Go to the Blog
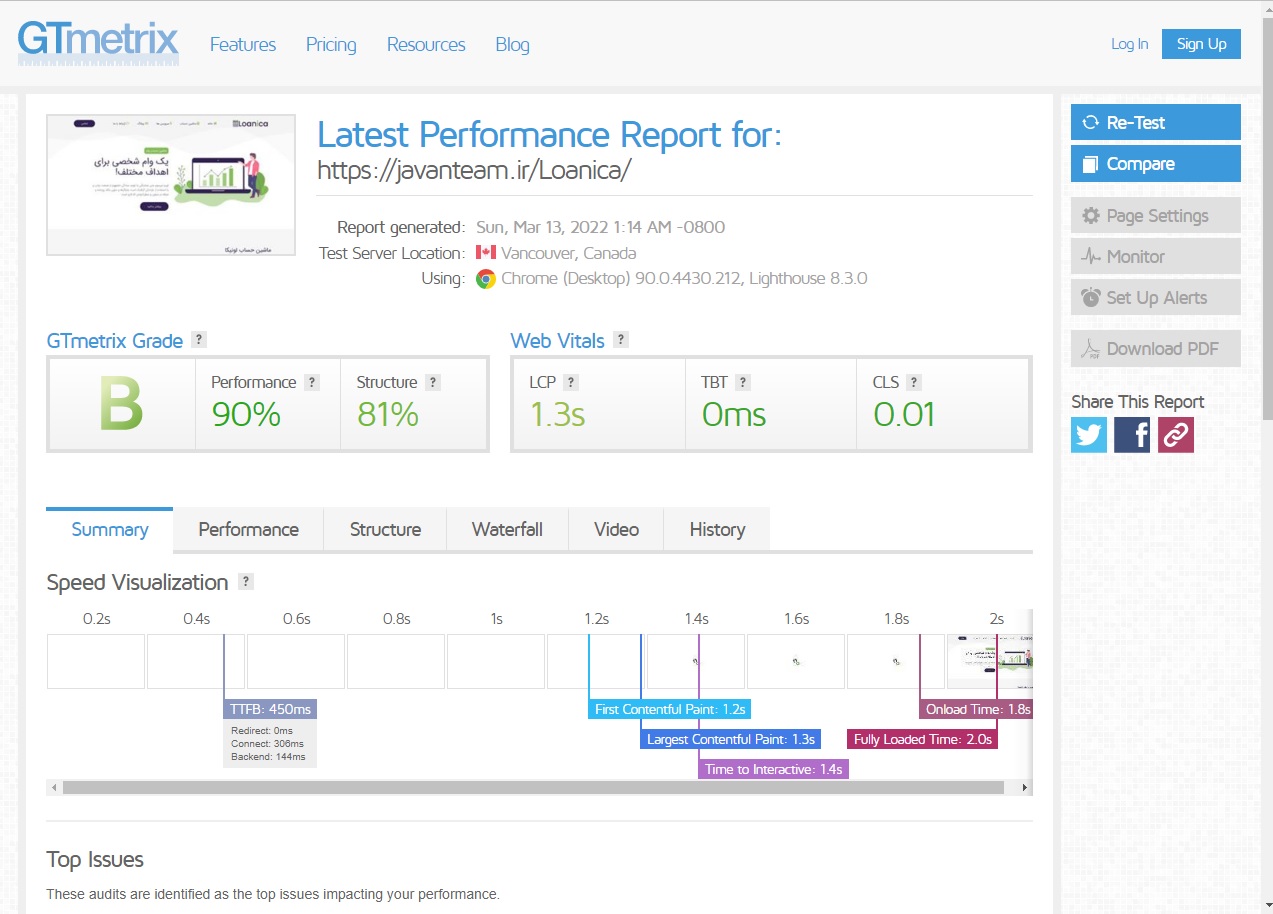The height and width of the screenshot is (914, 1273). click(x=512, y=44)
